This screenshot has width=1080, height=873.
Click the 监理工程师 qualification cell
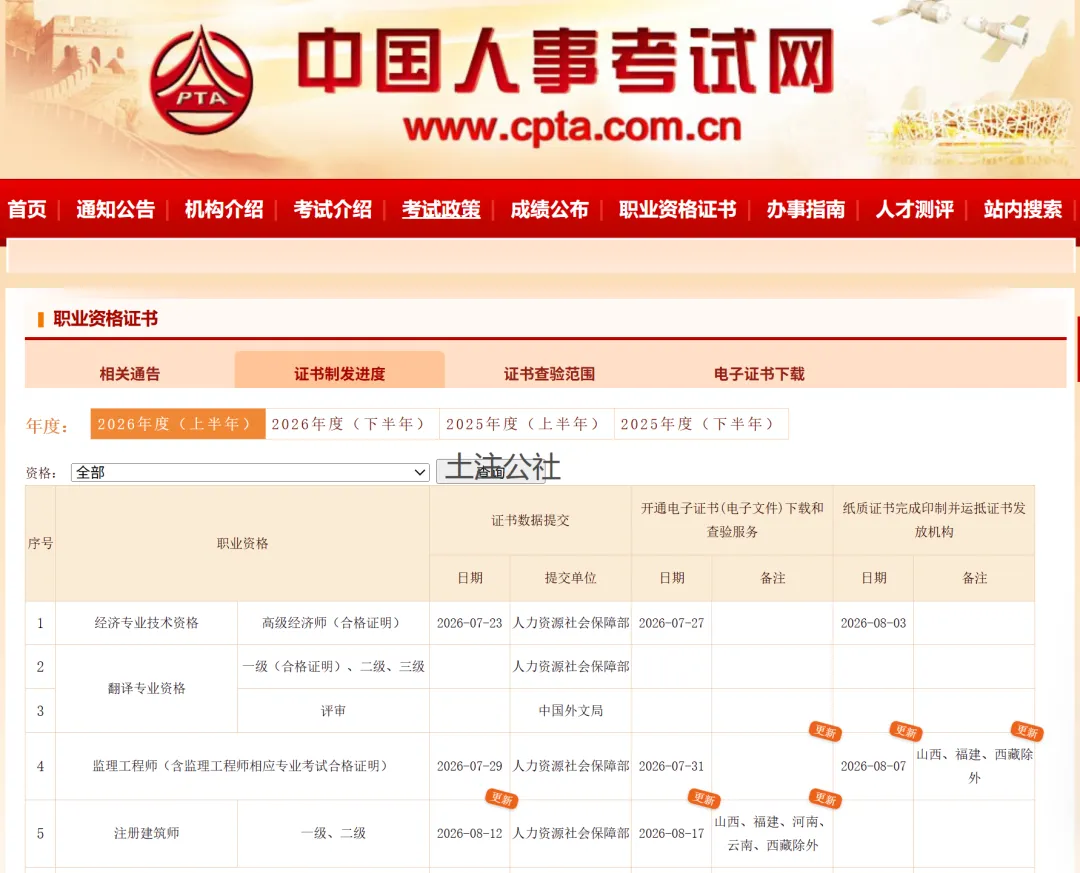click(x=242, y=766)
